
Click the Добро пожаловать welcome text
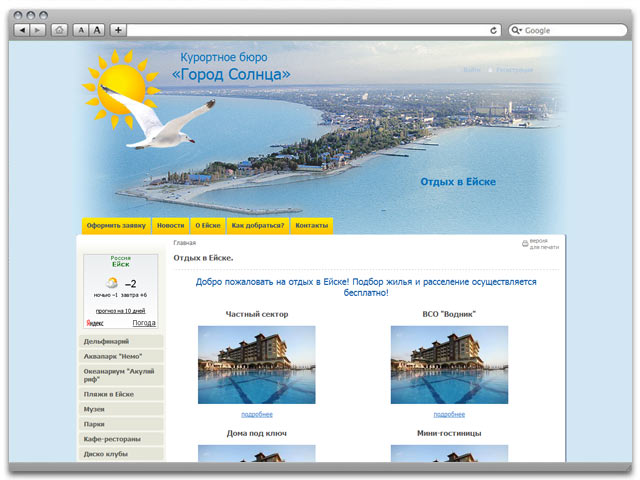click(x=366, y=287)
